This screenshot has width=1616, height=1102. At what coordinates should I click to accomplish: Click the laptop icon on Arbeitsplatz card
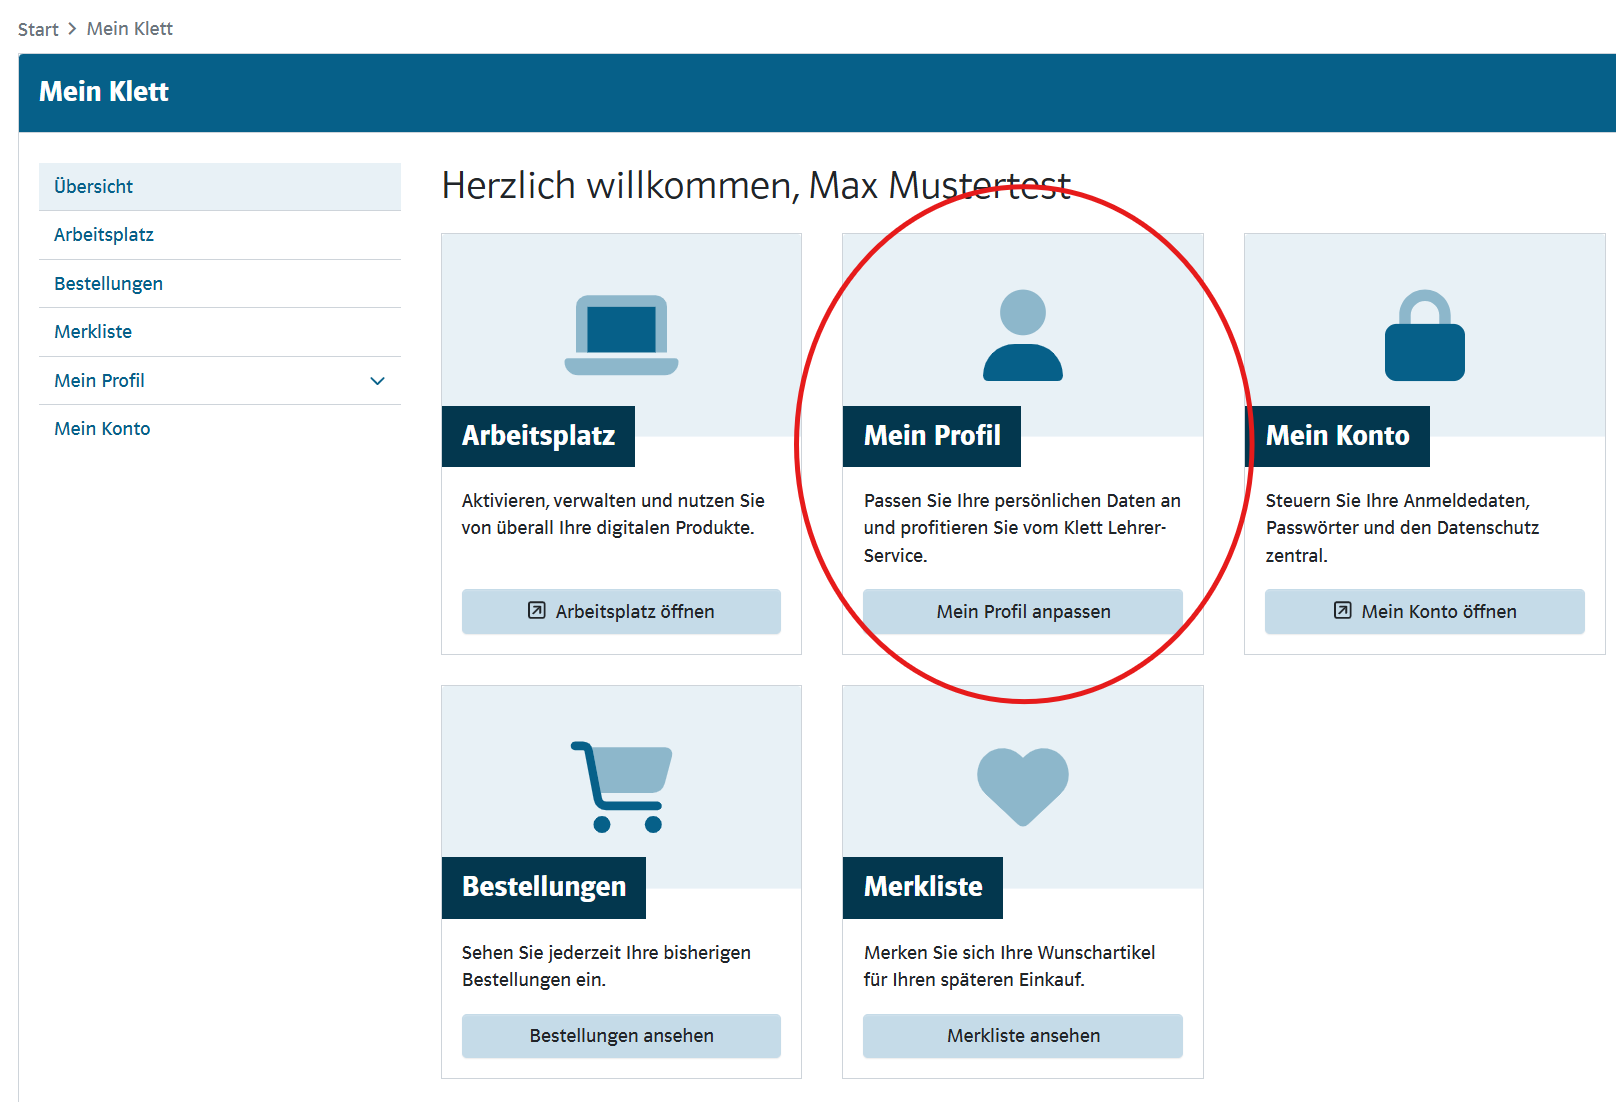621,335
